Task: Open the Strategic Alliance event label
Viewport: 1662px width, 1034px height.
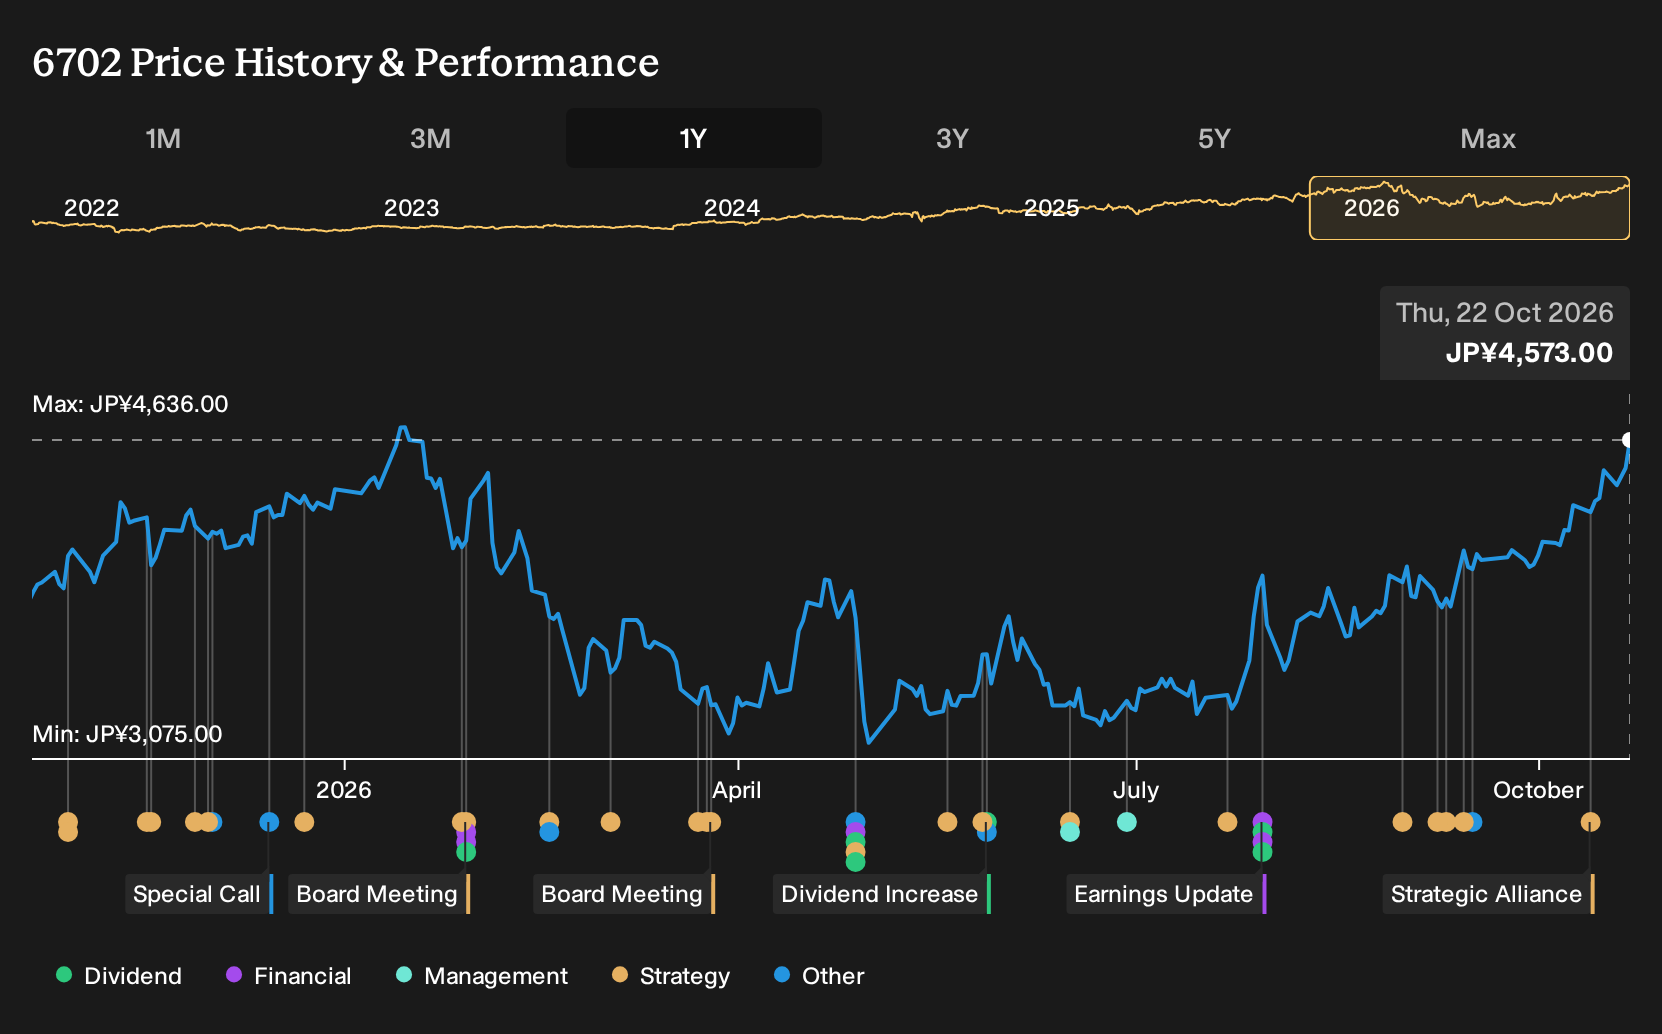Action: coord(1488,894)
